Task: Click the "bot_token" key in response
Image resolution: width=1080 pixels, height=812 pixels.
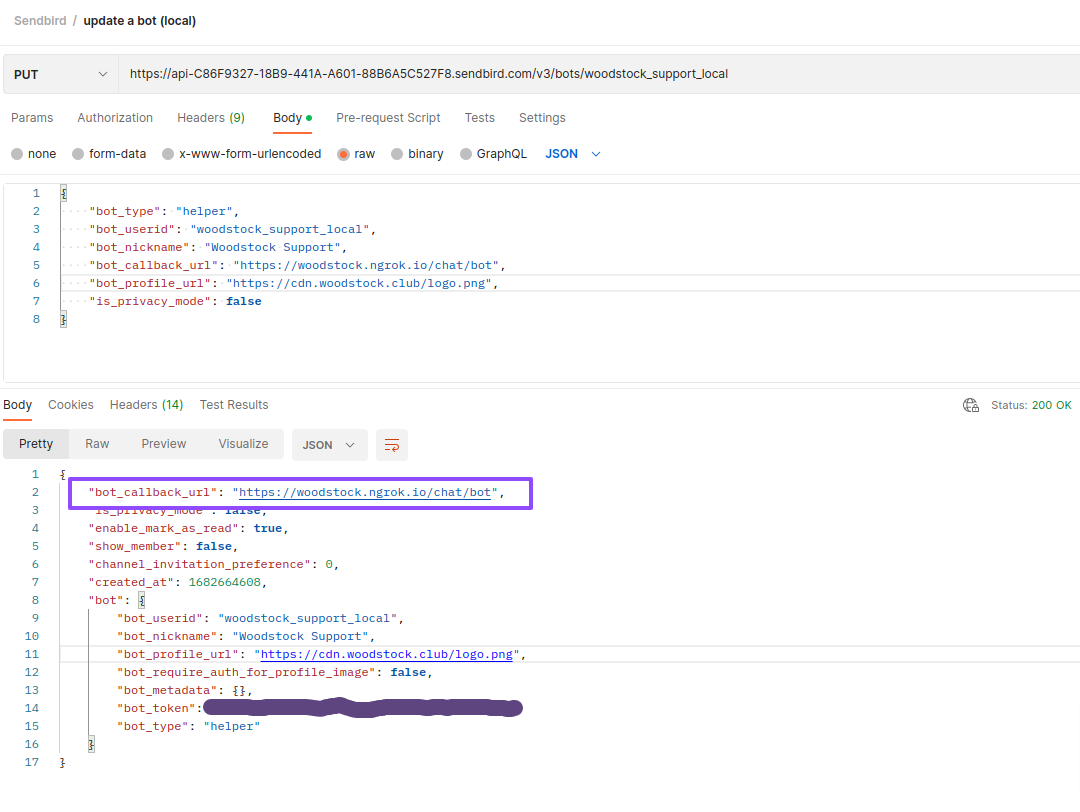Action: coord(157,708)
